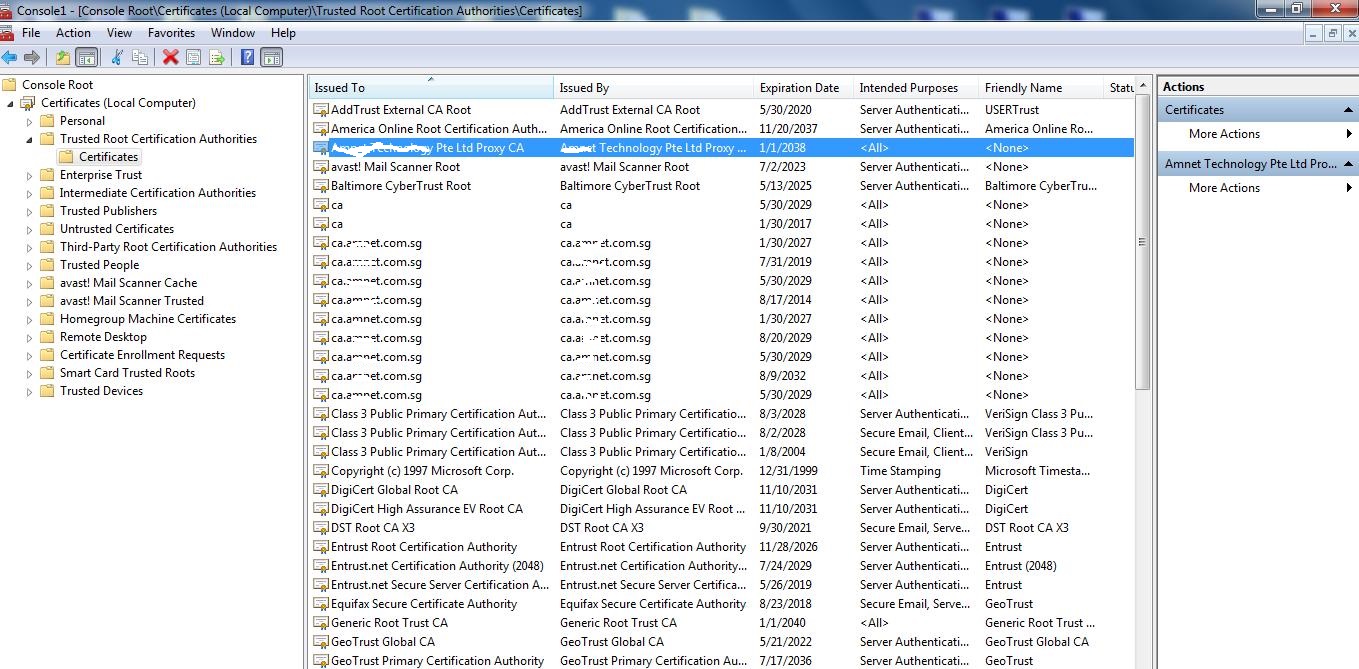Open the Help menu
The image size is (1359, 669).
point(284,33)
